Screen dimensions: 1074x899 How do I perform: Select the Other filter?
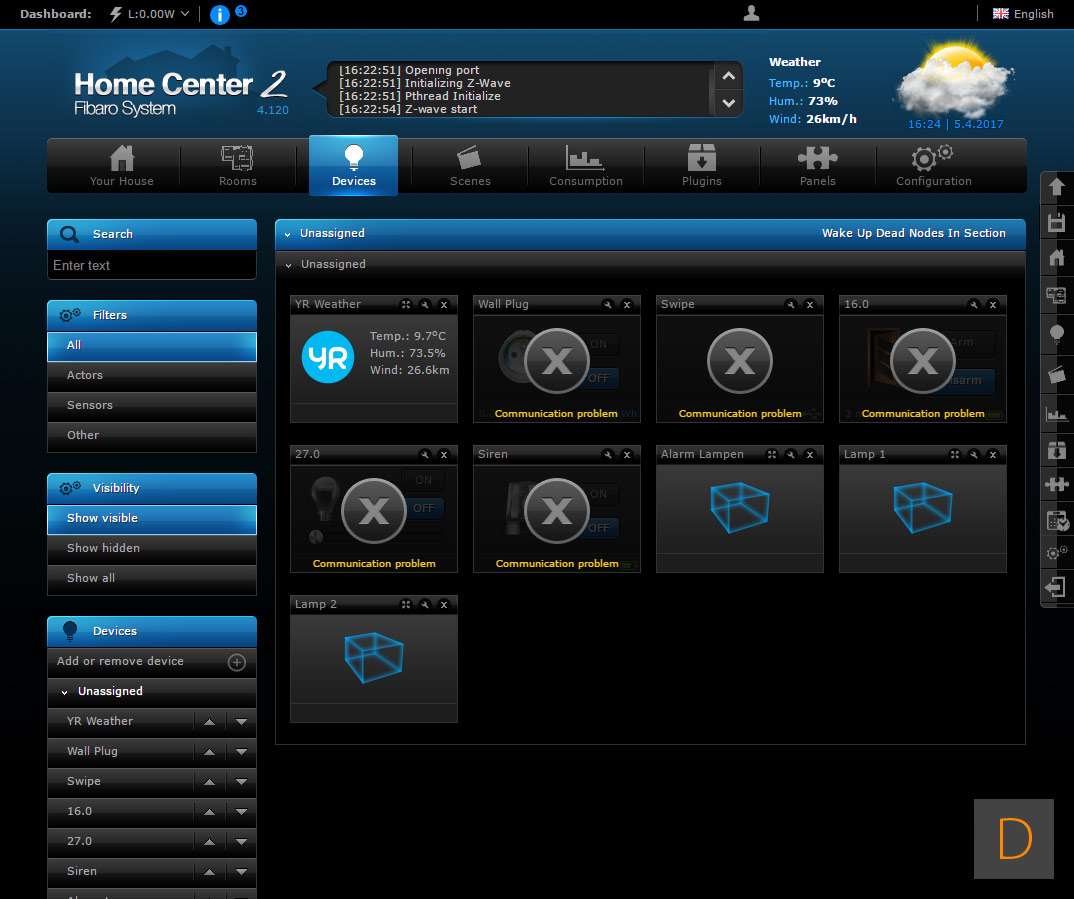pyautogui.click(x=151, y=435)
